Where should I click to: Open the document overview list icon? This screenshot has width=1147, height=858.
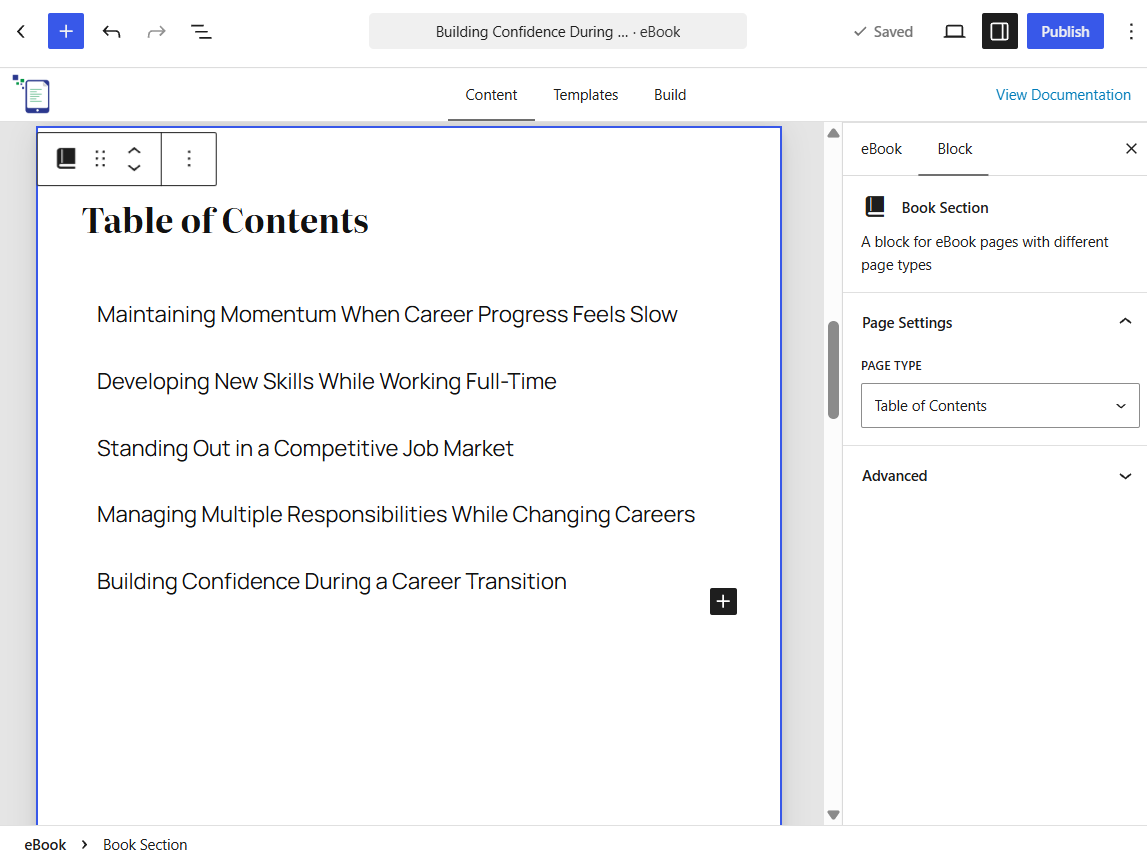[201, 31]
